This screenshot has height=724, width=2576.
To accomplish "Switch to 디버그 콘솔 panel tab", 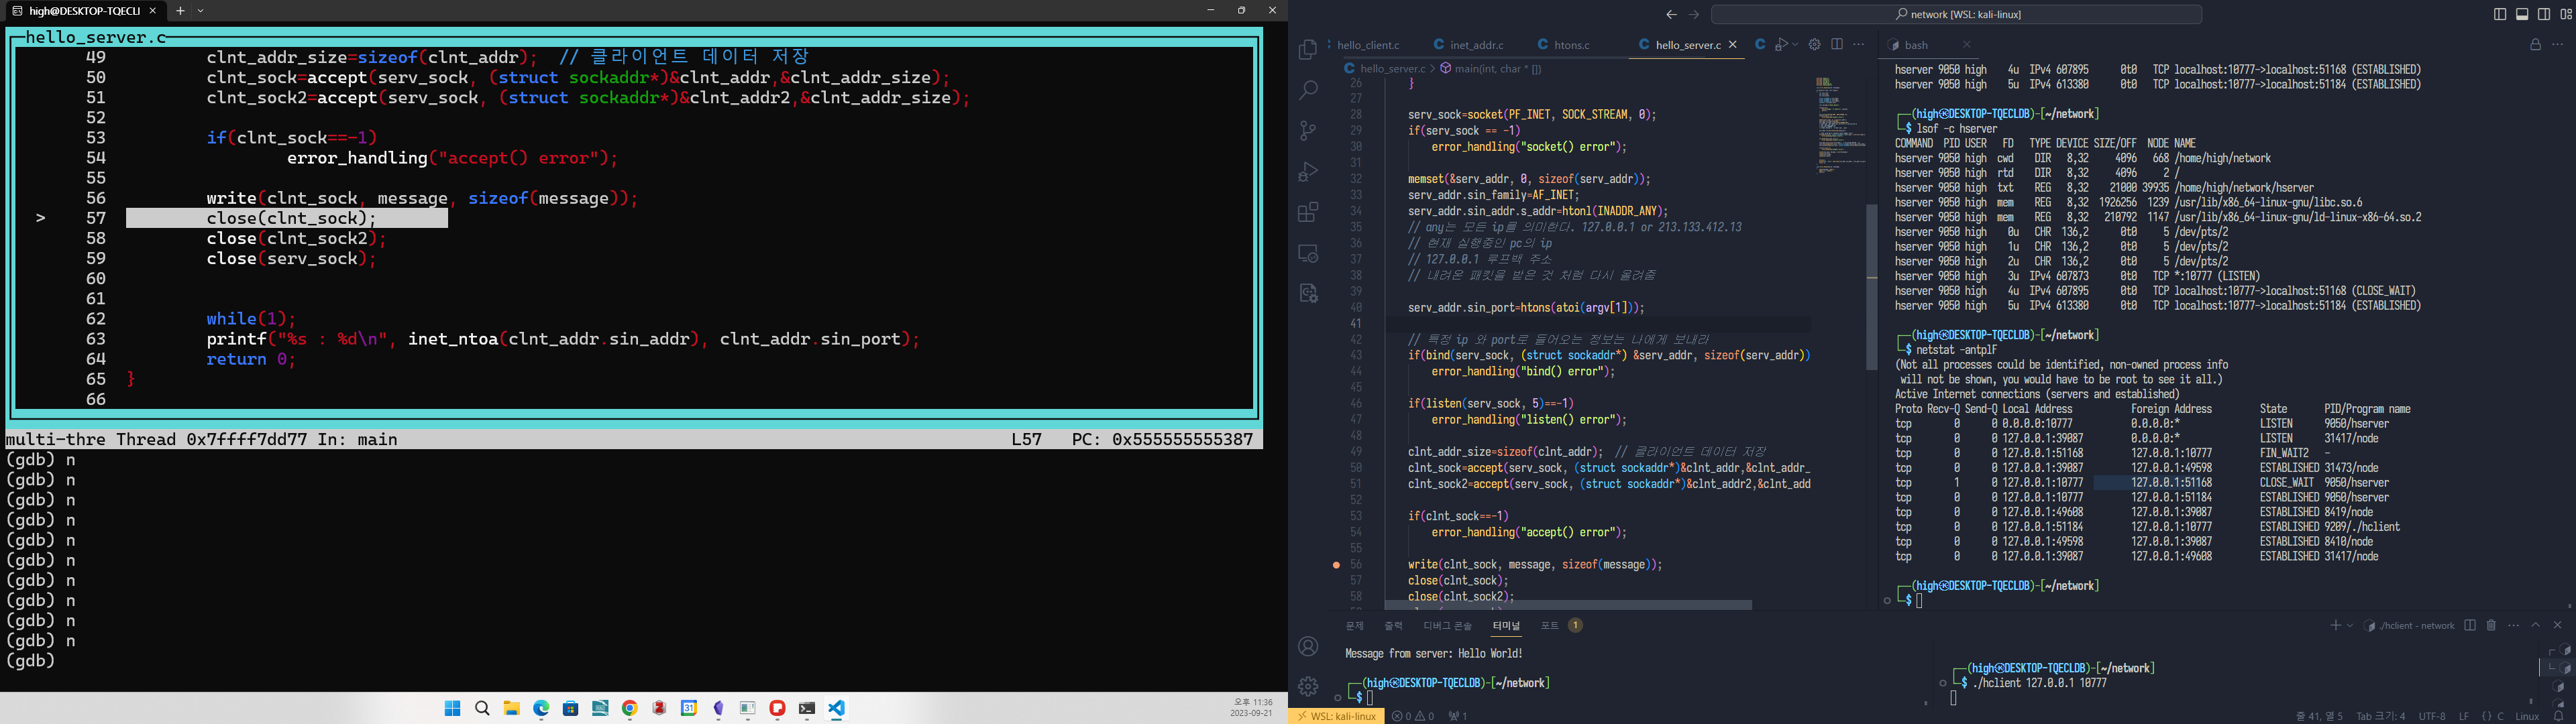I will (x=1447, y=625).
